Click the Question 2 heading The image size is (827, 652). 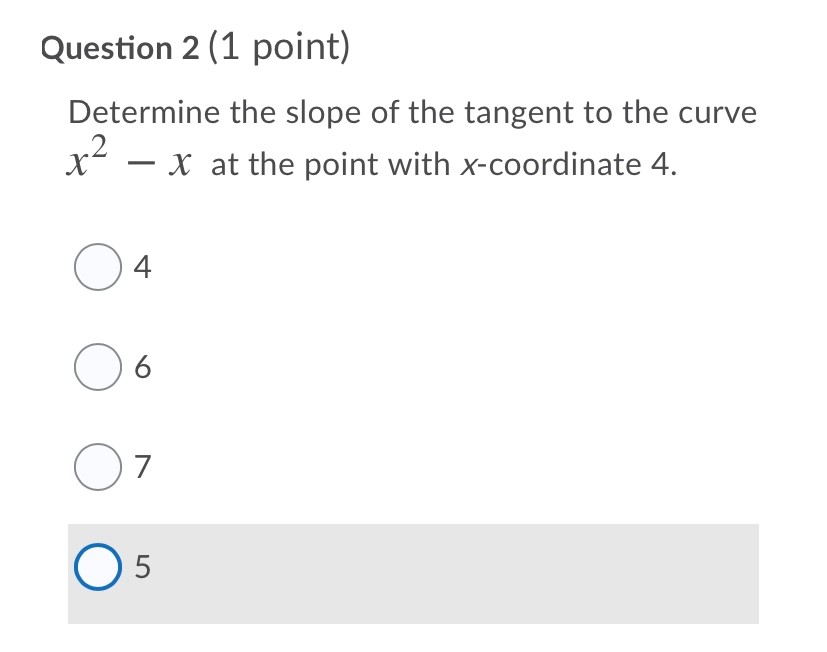(122, 47)
